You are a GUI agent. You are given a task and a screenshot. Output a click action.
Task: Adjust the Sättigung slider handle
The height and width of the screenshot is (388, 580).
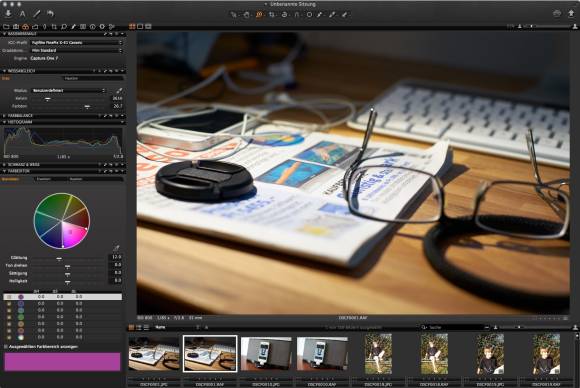tap(67, 274)
